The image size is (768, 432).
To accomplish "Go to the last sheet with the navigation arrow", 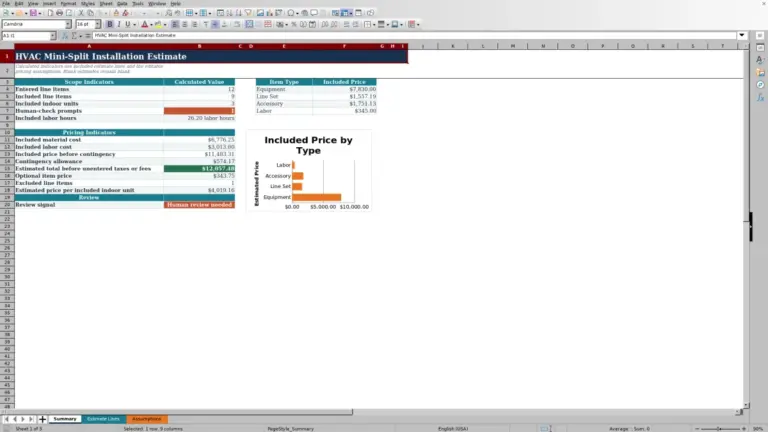I will pyautogui.click(x=31, y=419).
